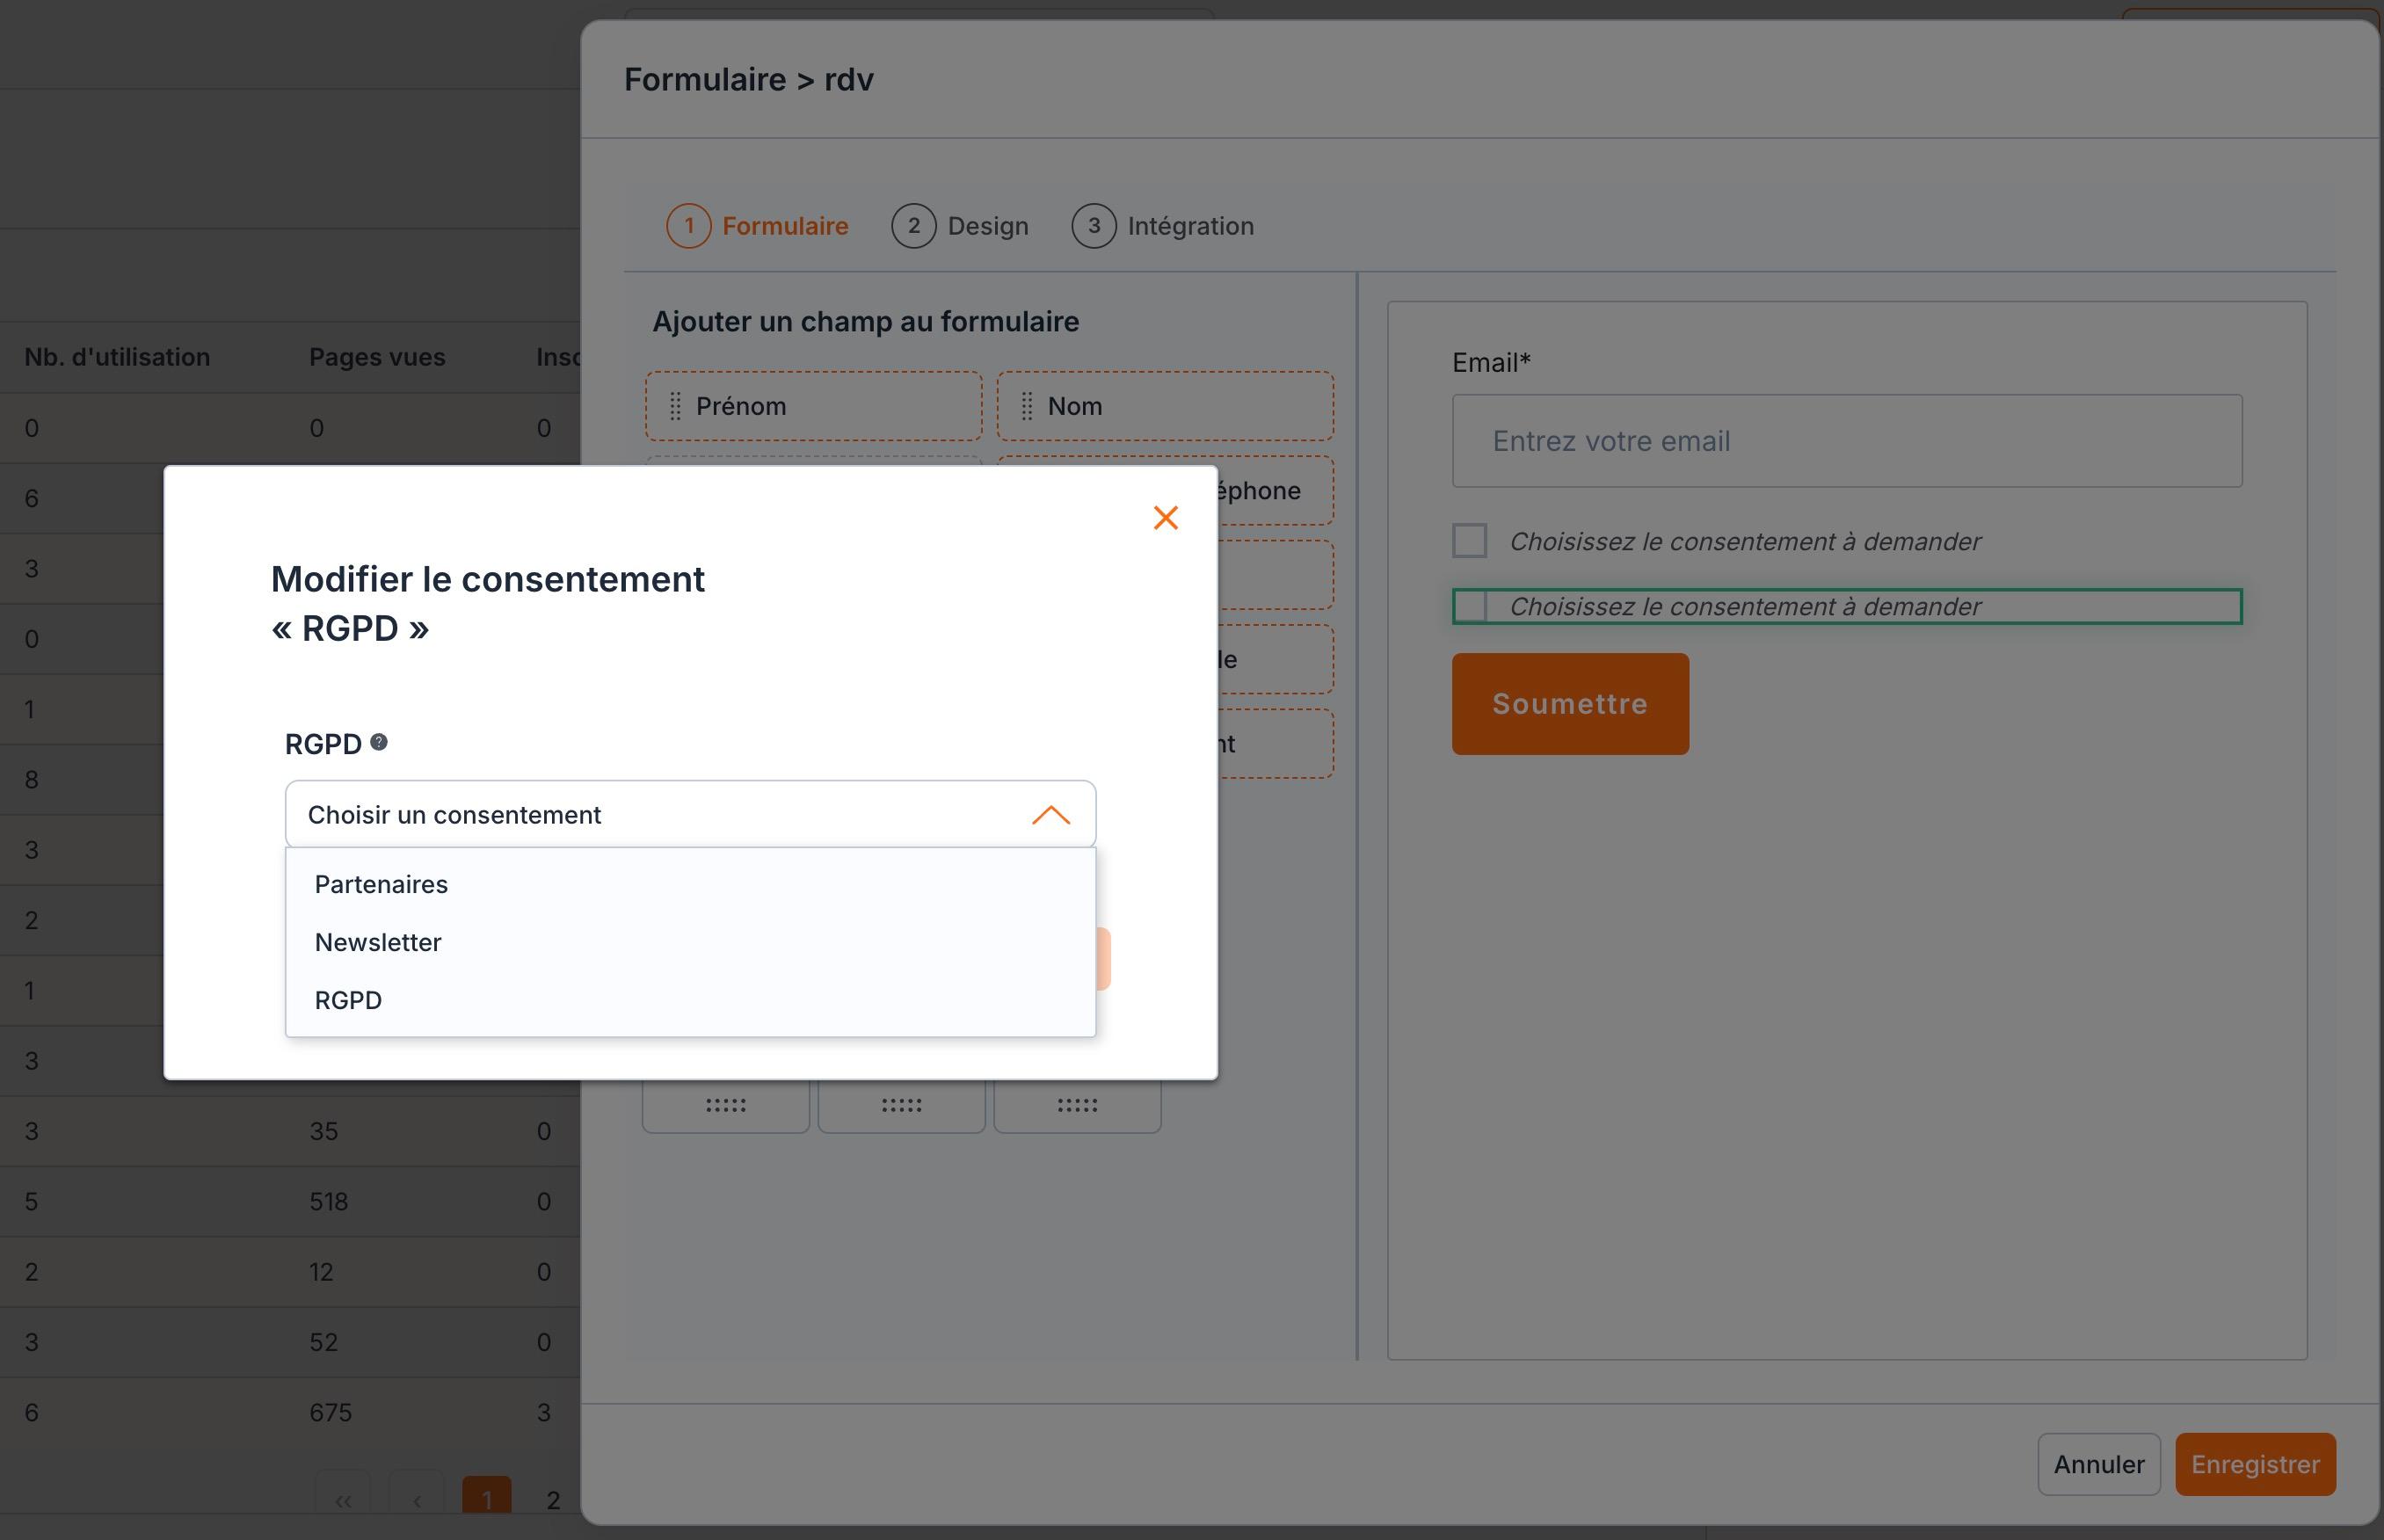Close the Modifier le consentement dialog

1165,517
